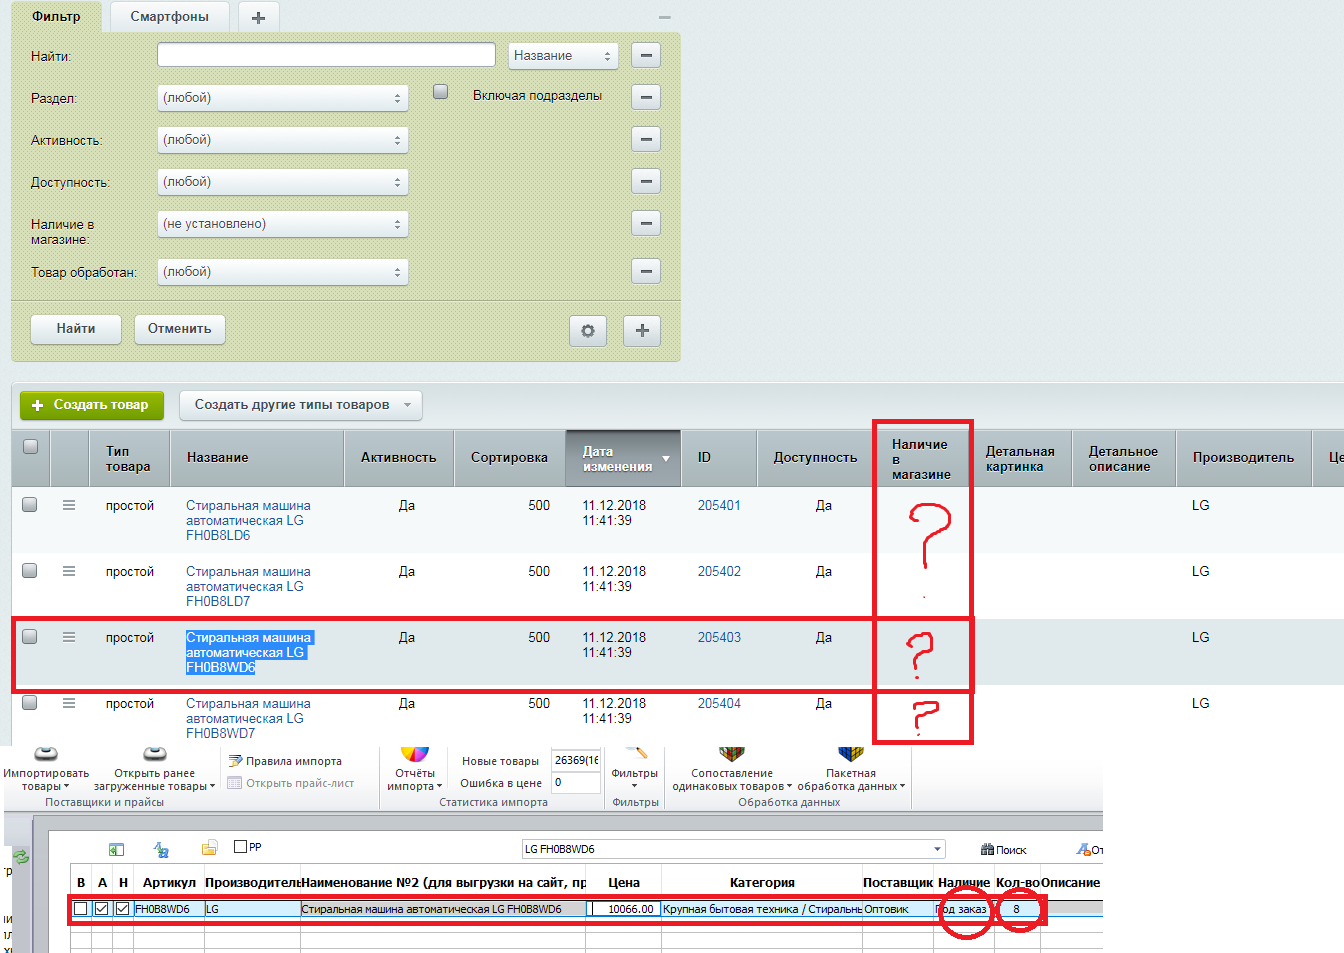This screenshot has height=953, width=1344.
Task: Collapse the filter panel with the dash icon
Action: [x=665, y=17]
